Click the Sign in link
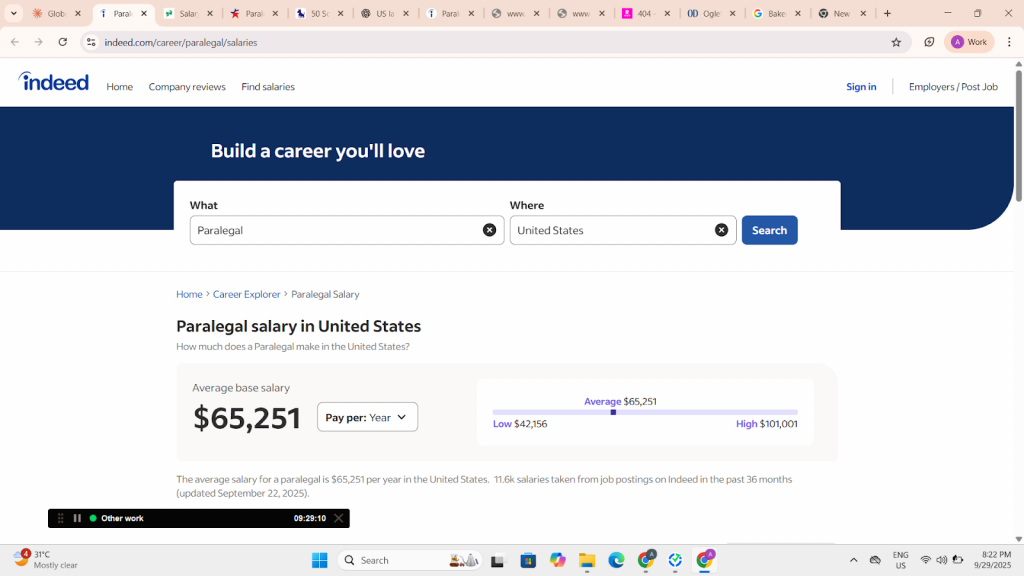1024x576 pixels. pos(861,87)
